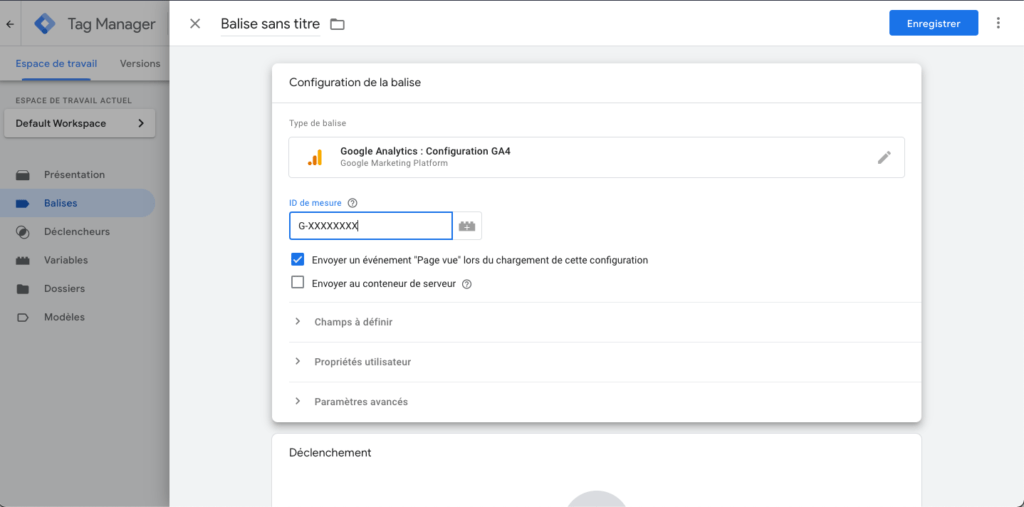Switch to Espace de travail tab
Viewport: 1024px width, 507px height.
pyautogui.click(x=56, y=63)
